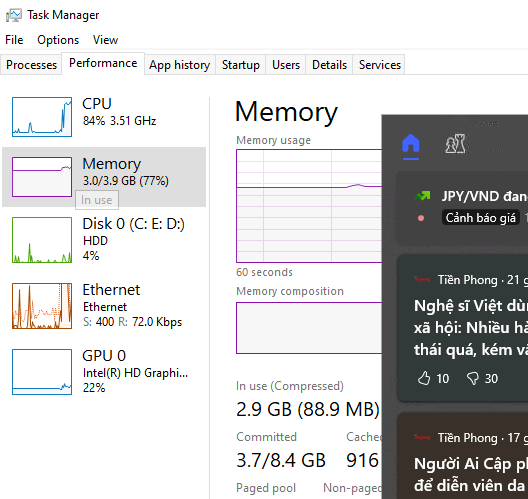Click the green JPY/VND trend arrow icon

[423, 196]
